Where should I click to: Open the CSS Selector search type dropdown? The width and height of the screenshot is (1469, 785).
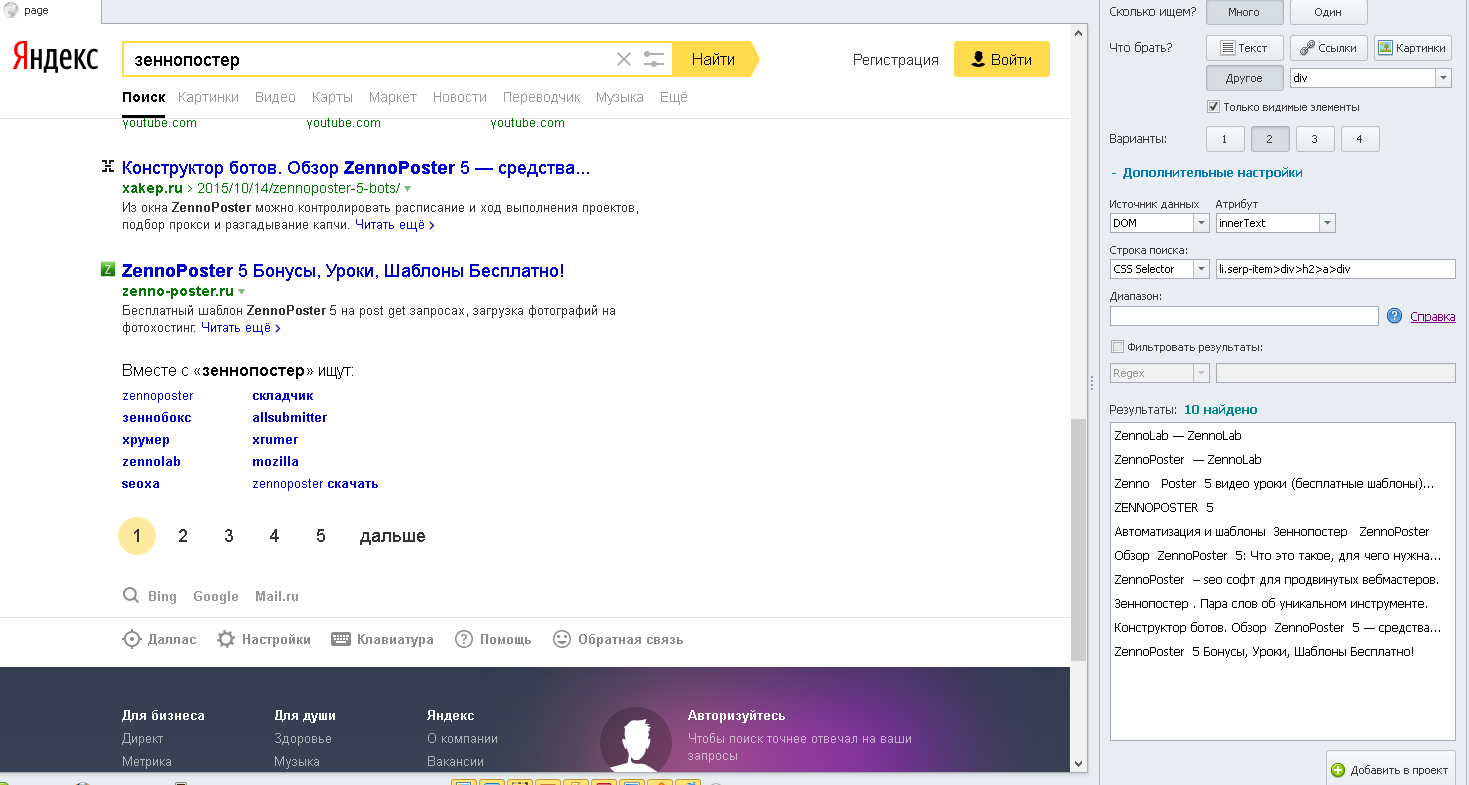click(x=1201, y=269)
